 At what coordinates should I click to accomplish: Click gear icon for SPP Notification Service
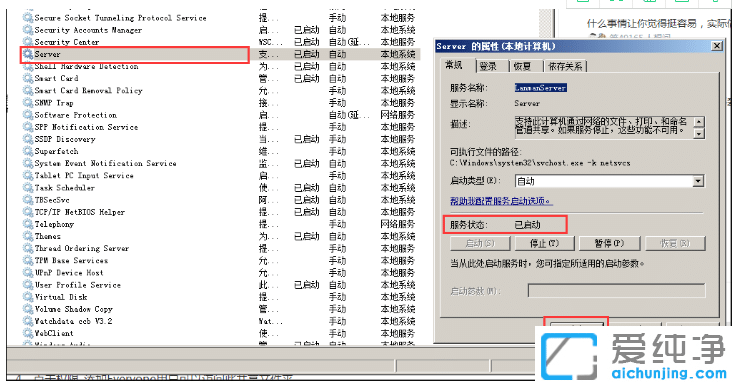[x=28, y=127]
